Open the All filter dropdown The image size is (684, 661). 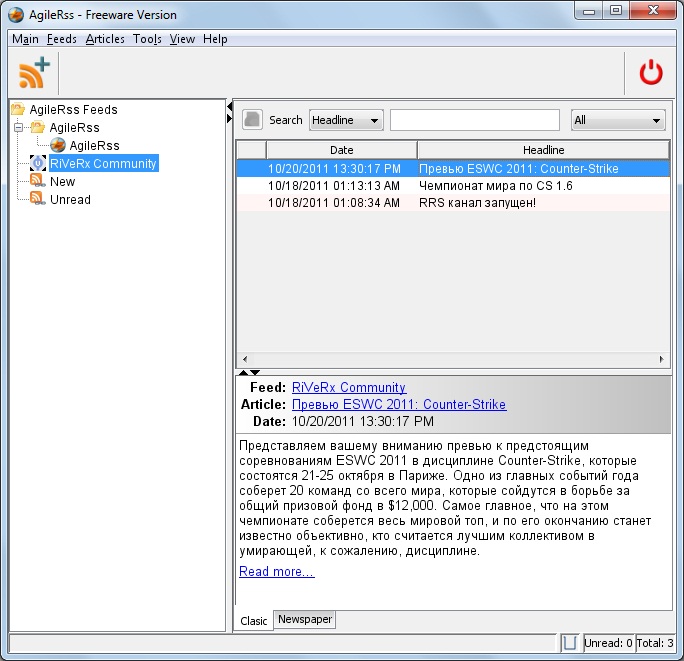coord(618,120)
